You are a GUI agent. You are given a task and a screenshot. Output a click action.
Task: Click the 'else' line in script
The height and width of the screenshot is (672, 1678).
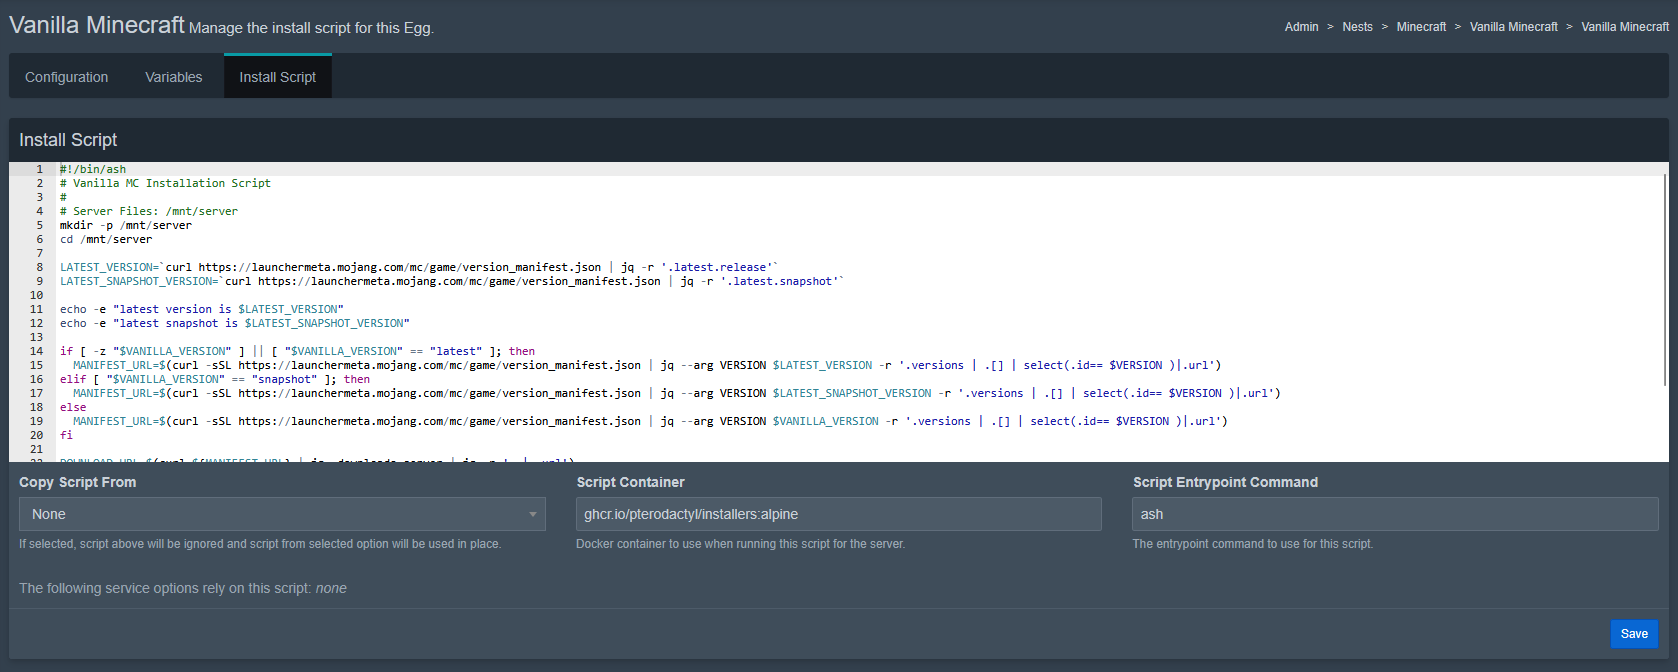pyautogui.click(x=73, y=407)
